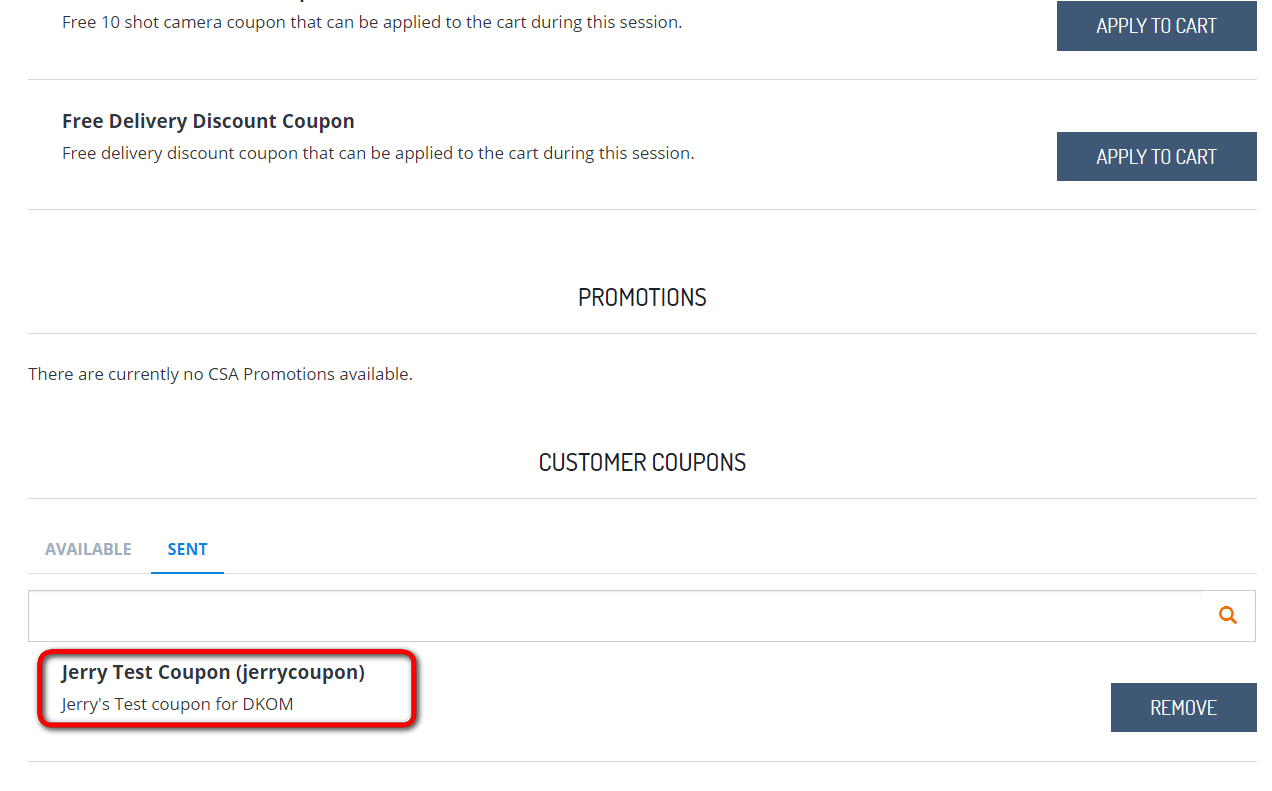Click the Jerry Test Coupon (jerrycoupon) title
Screen dimensions: 1272x791
[213, 672]
